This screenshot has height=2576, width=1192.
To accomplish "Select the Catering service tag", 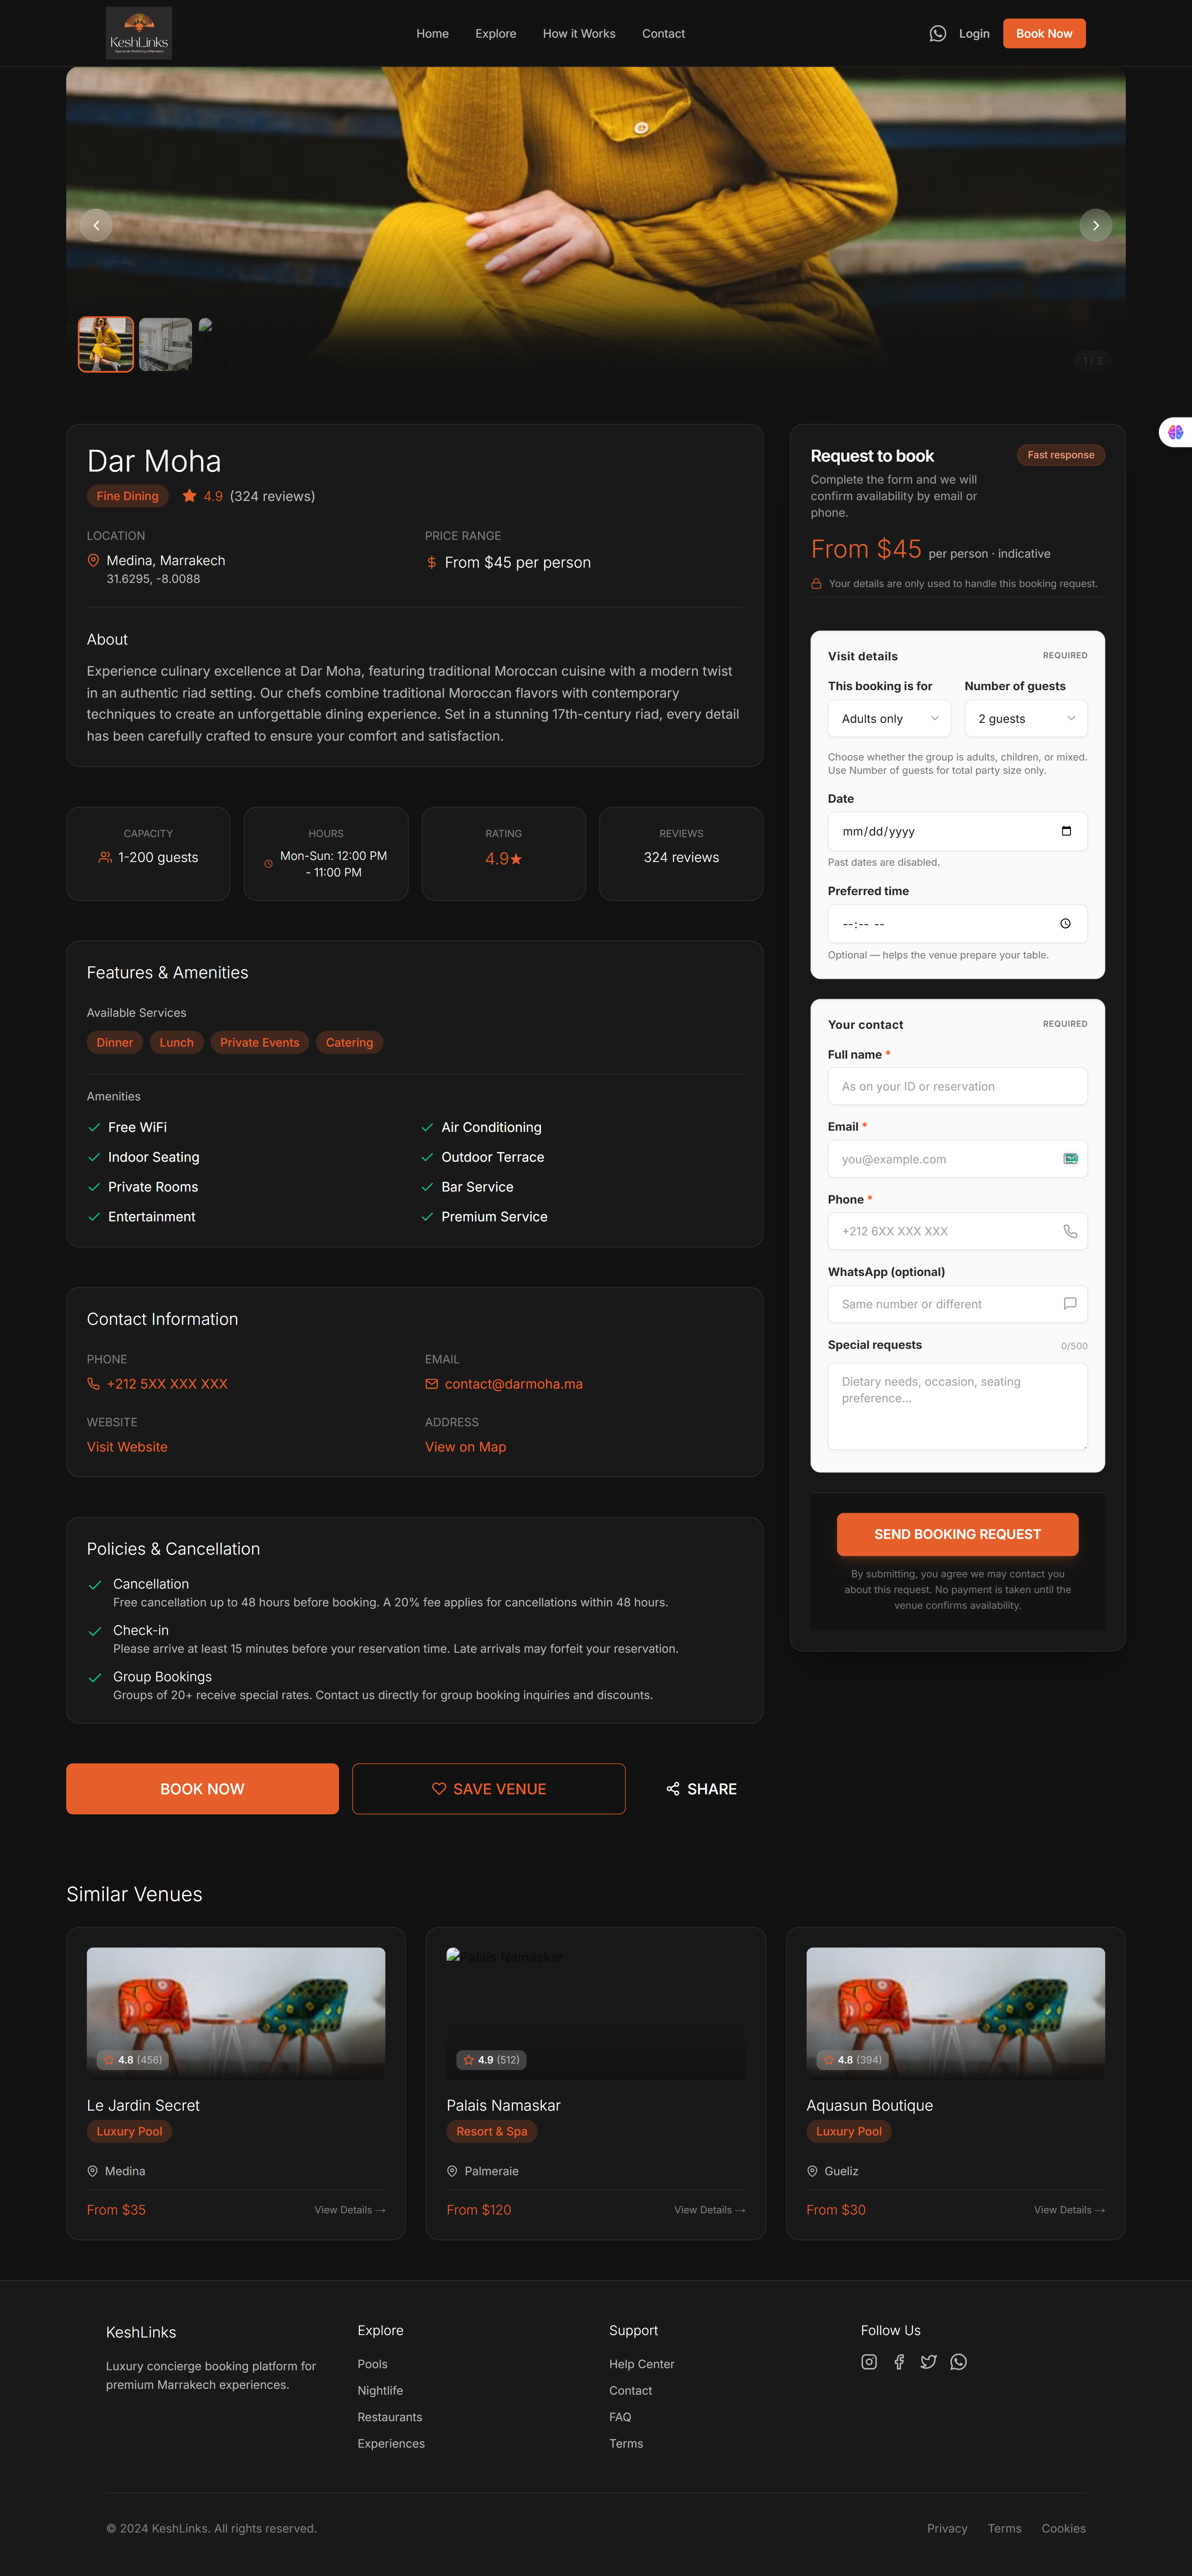I will (x=349, y=1042).
